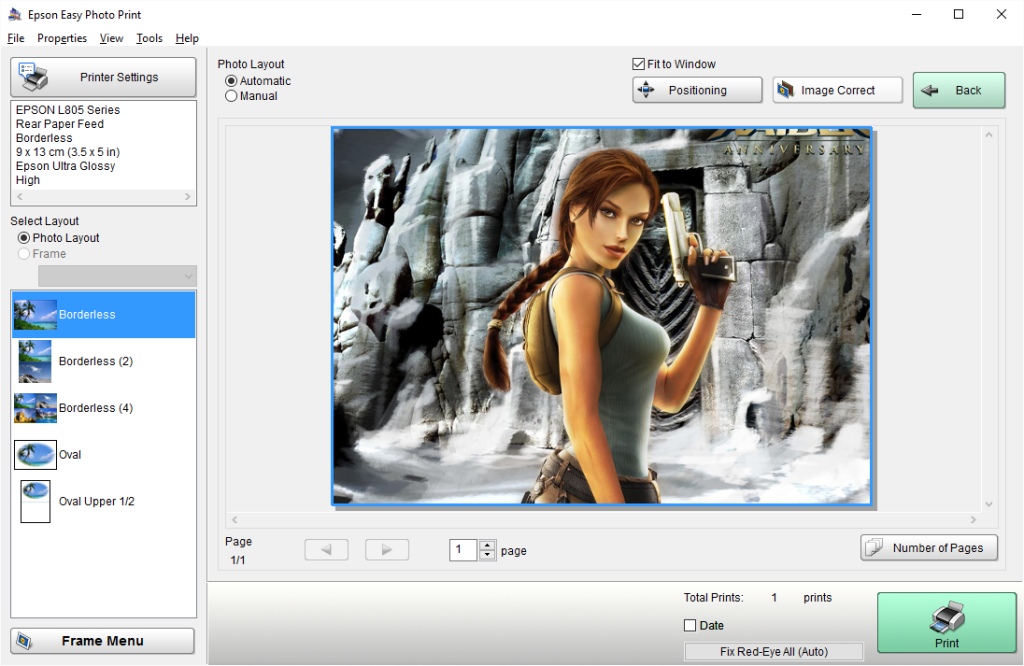1024x666 pixels.
Task: Select Manual photo layout radio button
Action: (x=232, y=96)
